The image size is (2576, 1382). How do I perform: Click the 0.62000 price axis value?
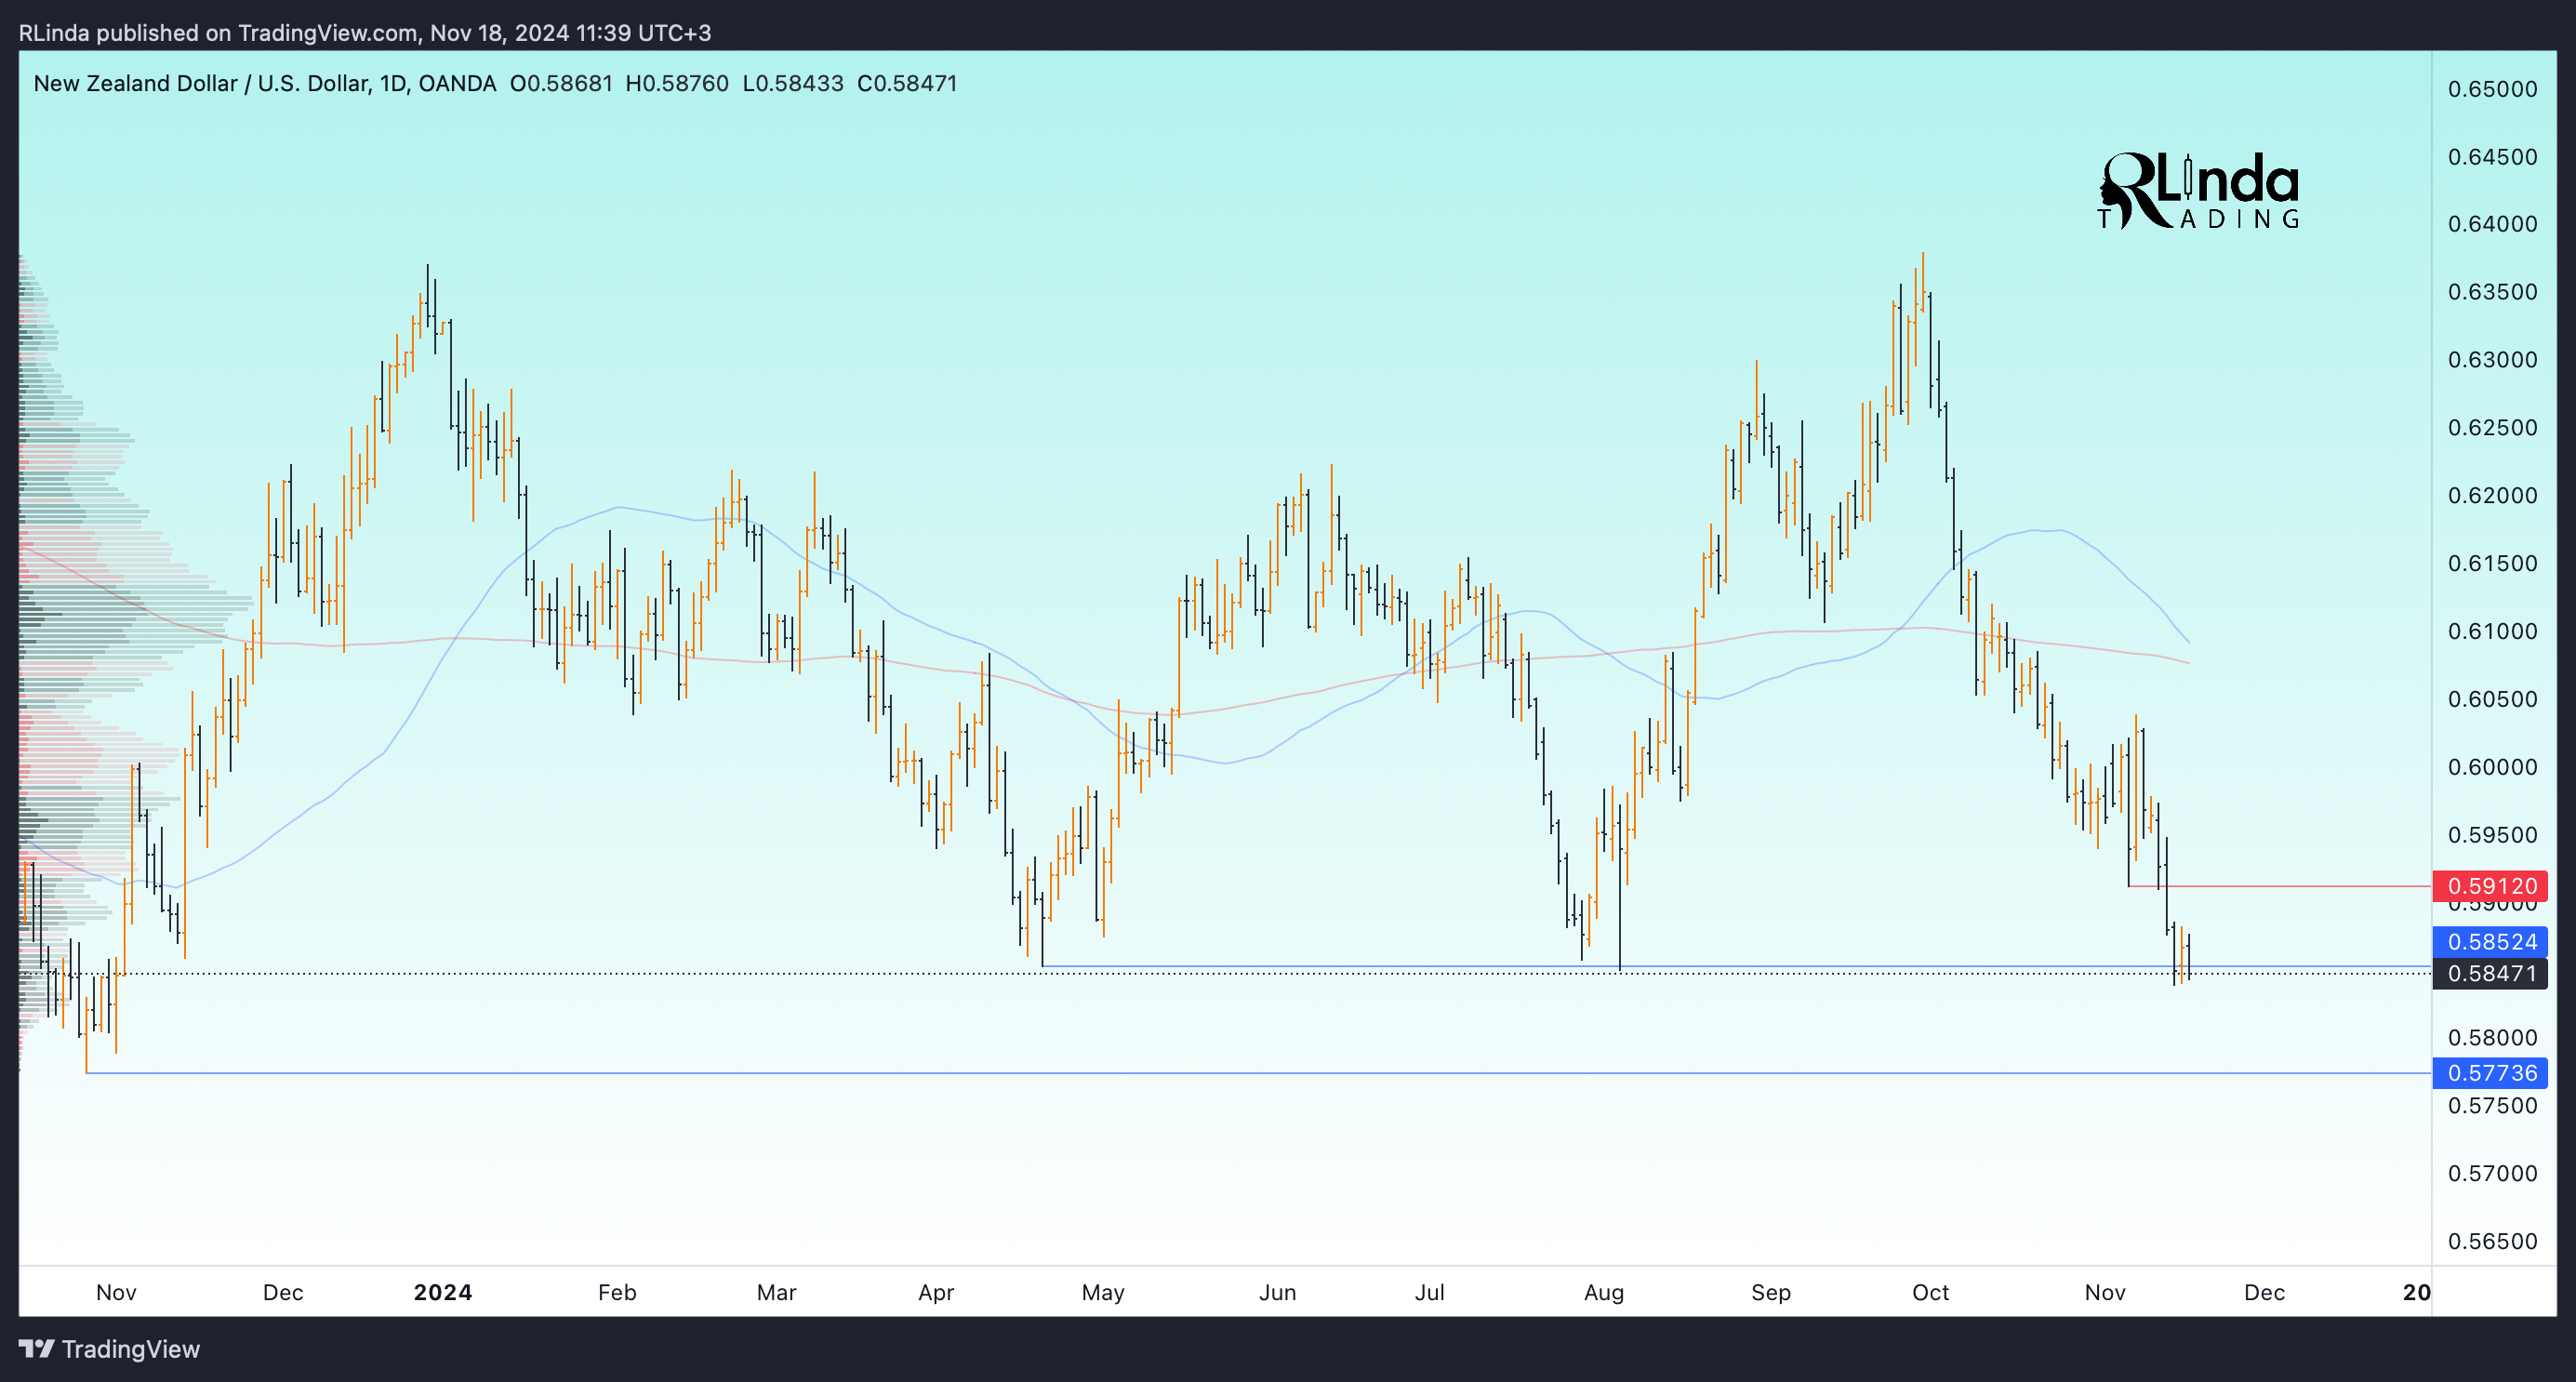tap(2492, 496)
